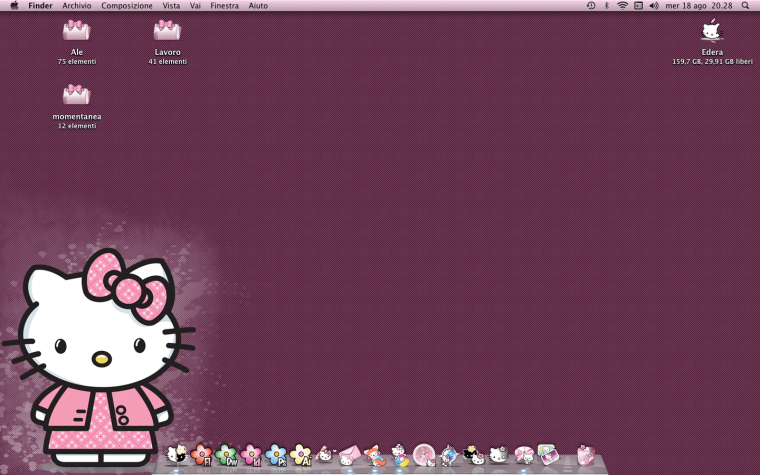Launch Dreamweaver (Dw) from the dock

pos(227,456)
